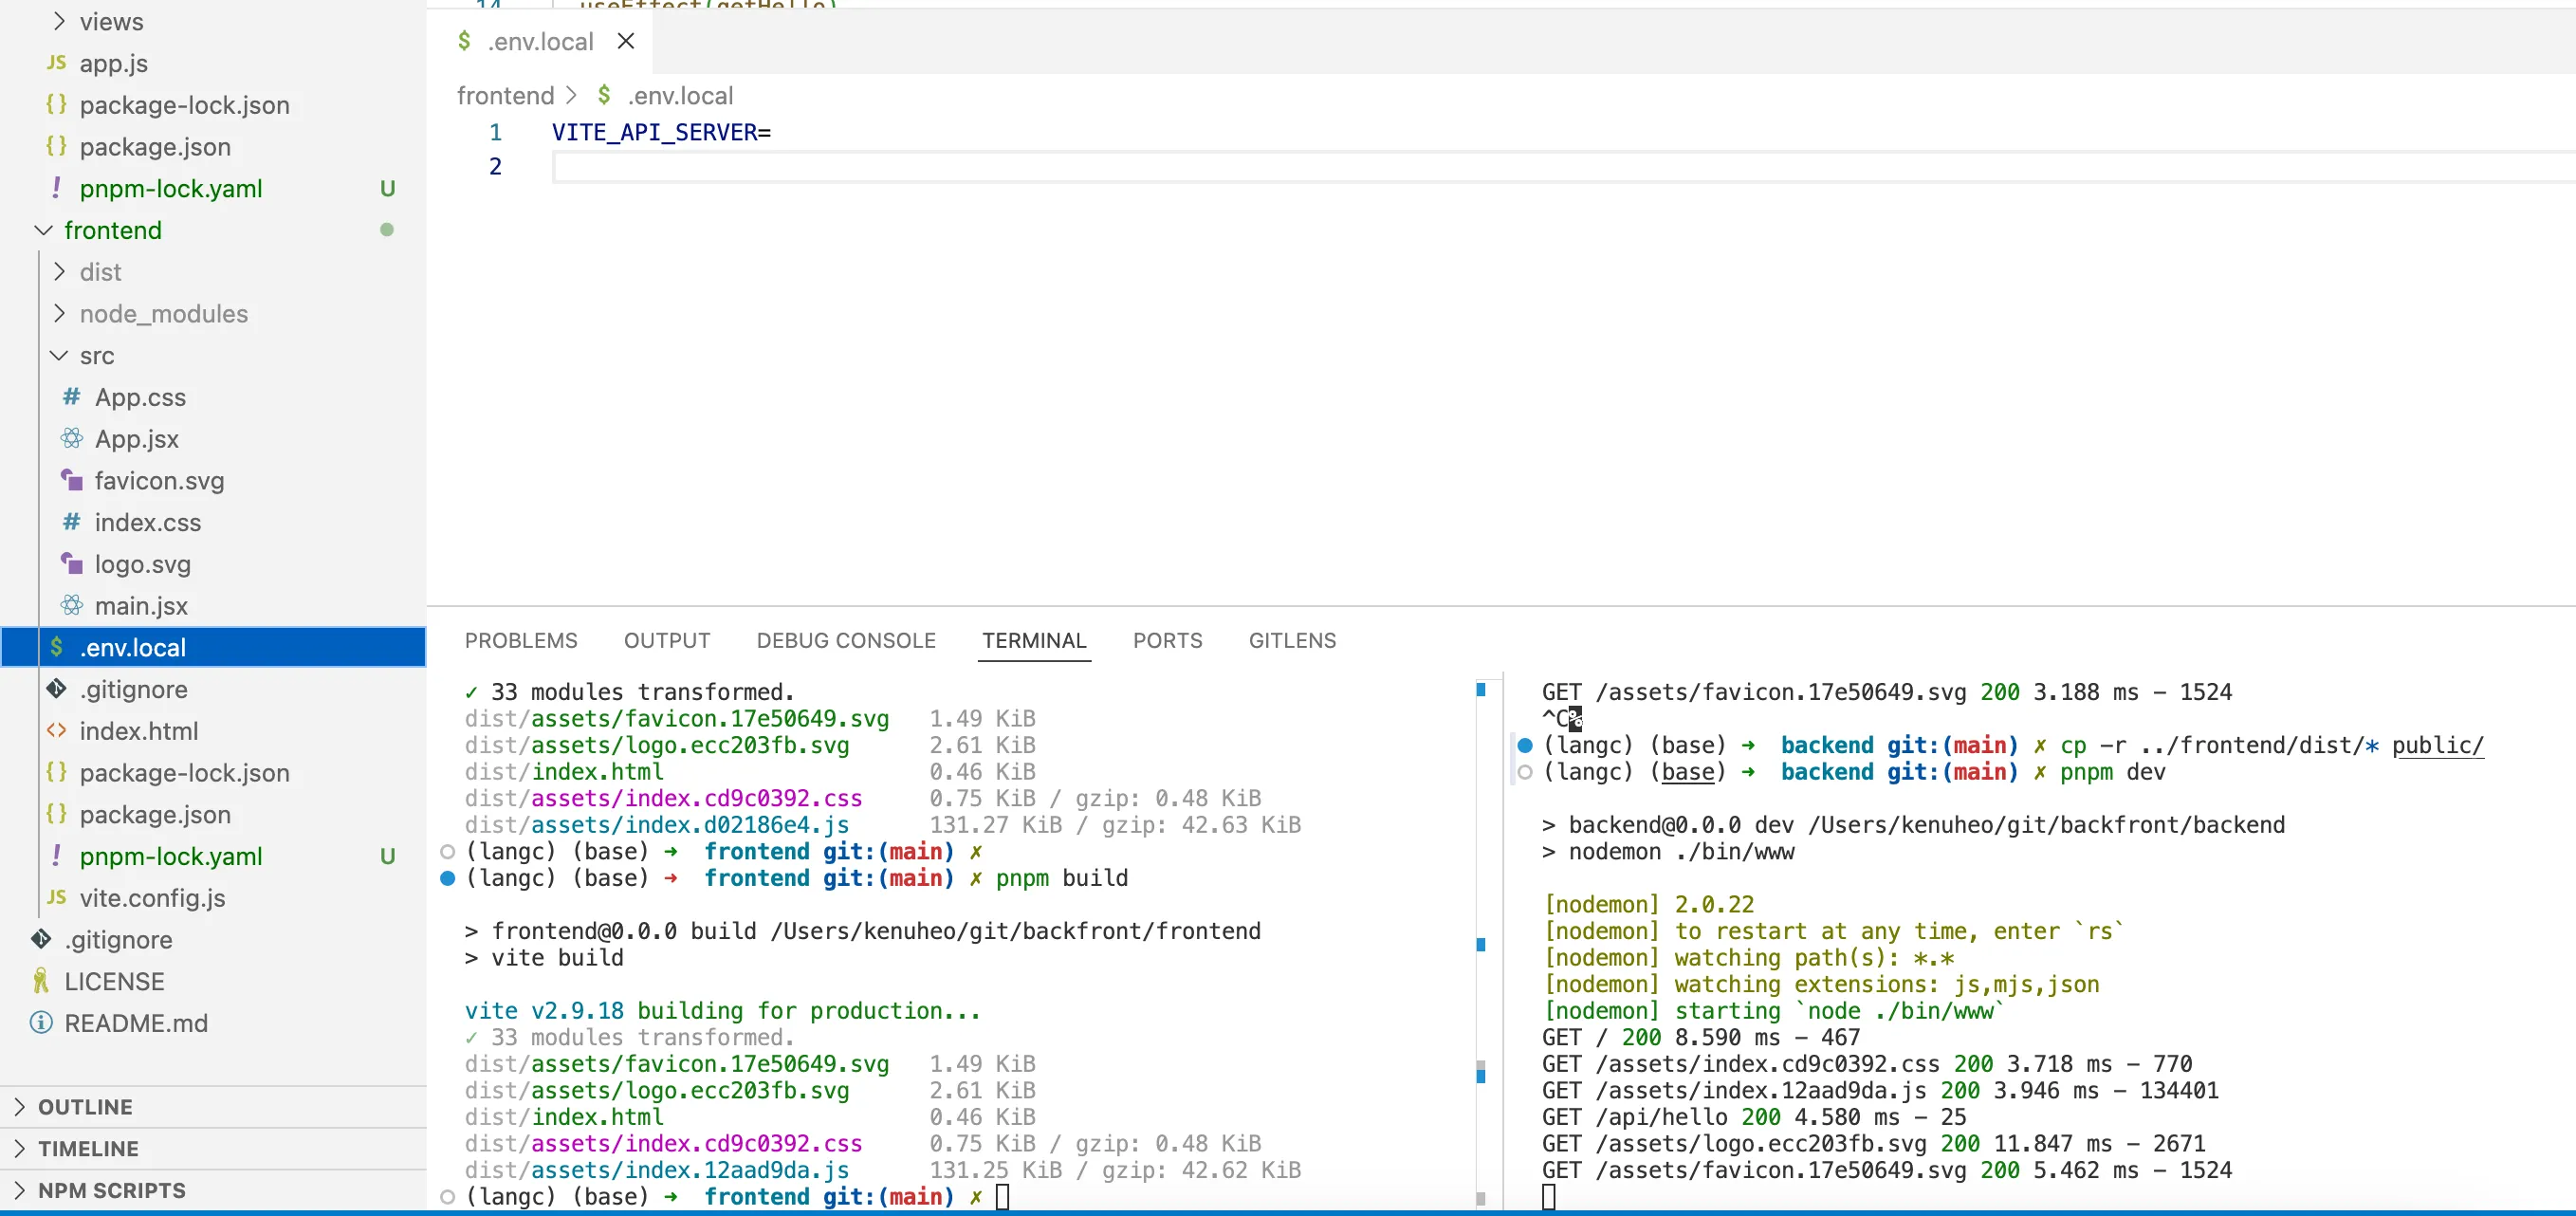The image size is (2576, 1216).
Task: Click vite.config.js JS icon
Action: coord(57,898)
